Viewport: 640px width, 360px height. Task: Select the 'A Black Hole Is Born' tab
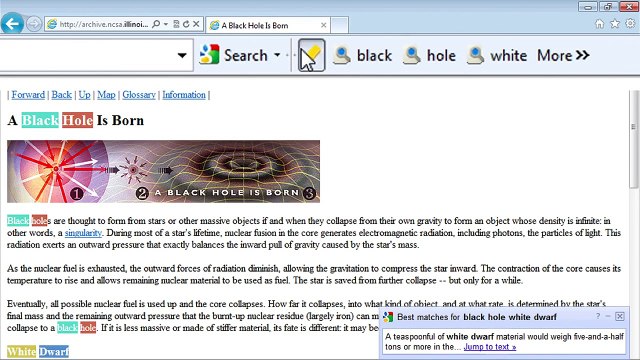(268, 25)
